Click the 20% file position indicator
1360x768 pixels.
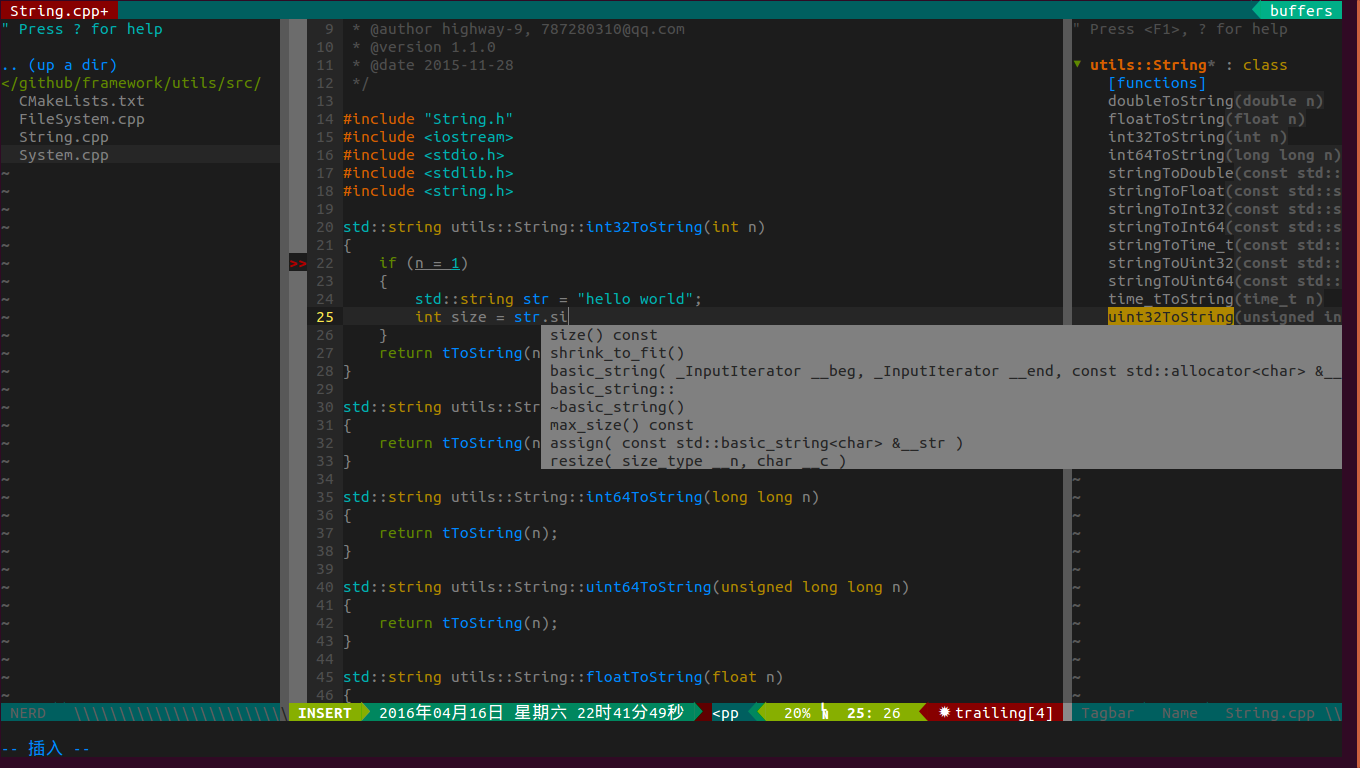coord(796,713)
